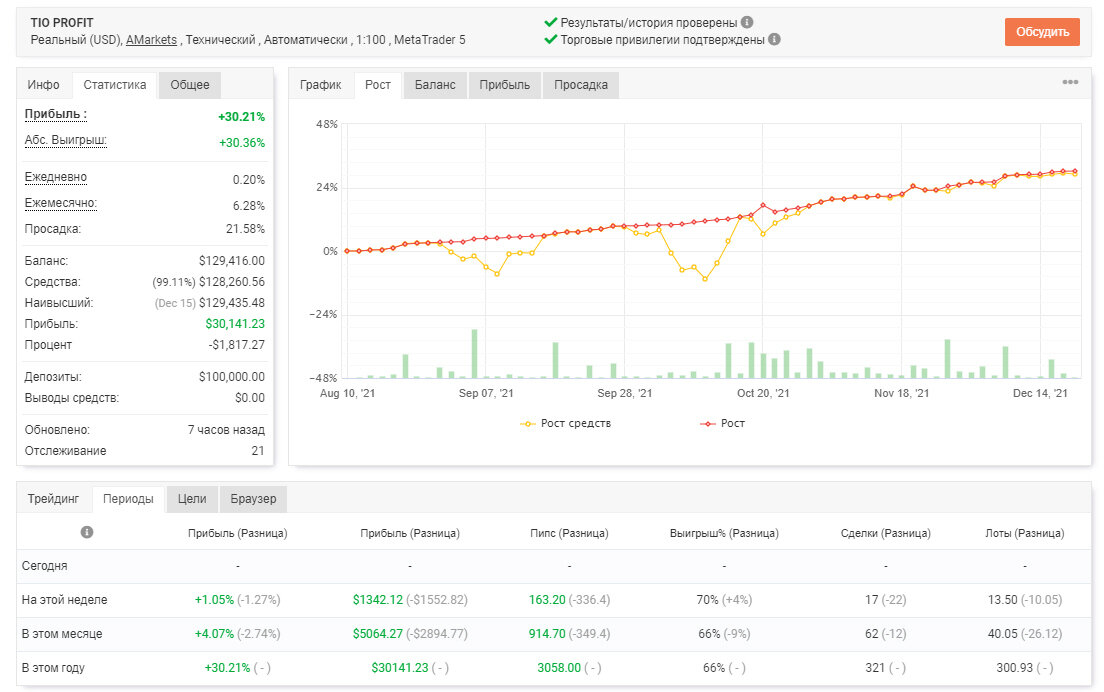Open the Баланс chart tab

click(x=435, y=84)
